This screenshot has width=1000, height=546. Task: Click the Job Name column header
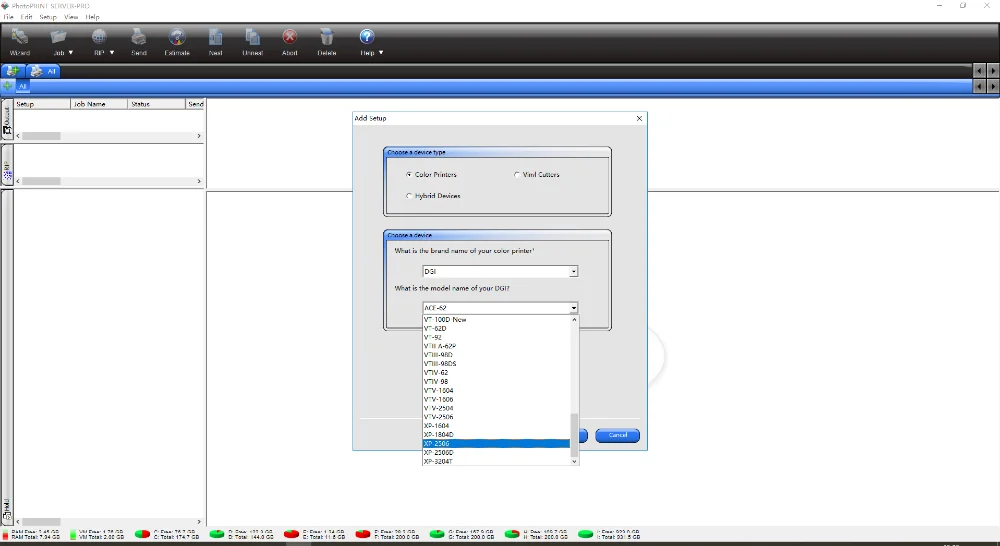point(99,104)
